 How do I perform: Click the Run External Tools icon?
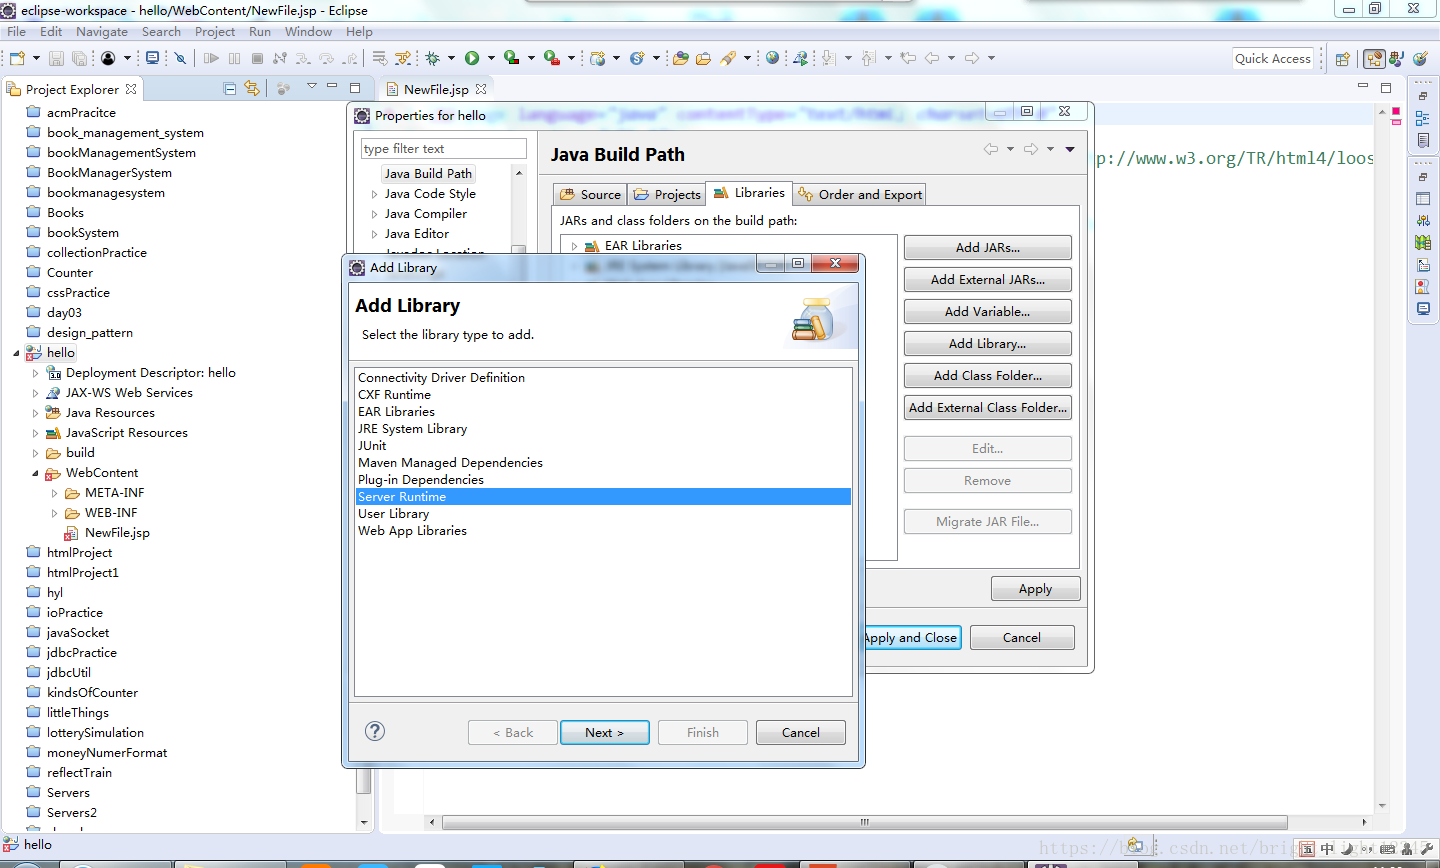551,58
